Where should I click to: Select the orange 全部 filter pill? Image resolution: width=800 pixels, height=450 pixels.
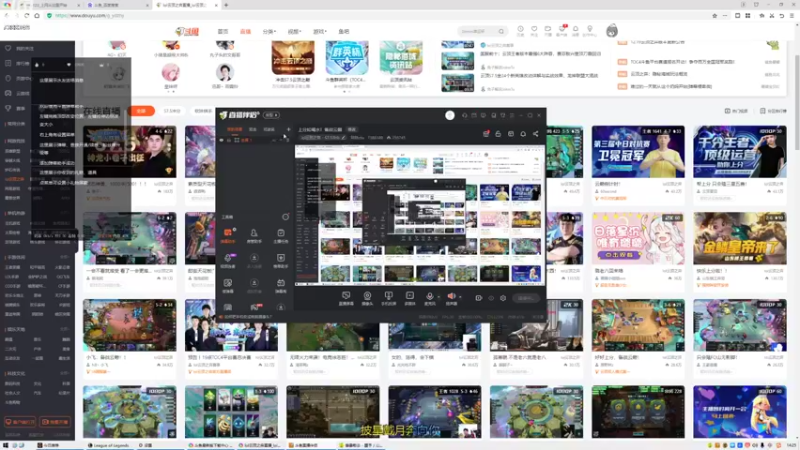point(142,111)
